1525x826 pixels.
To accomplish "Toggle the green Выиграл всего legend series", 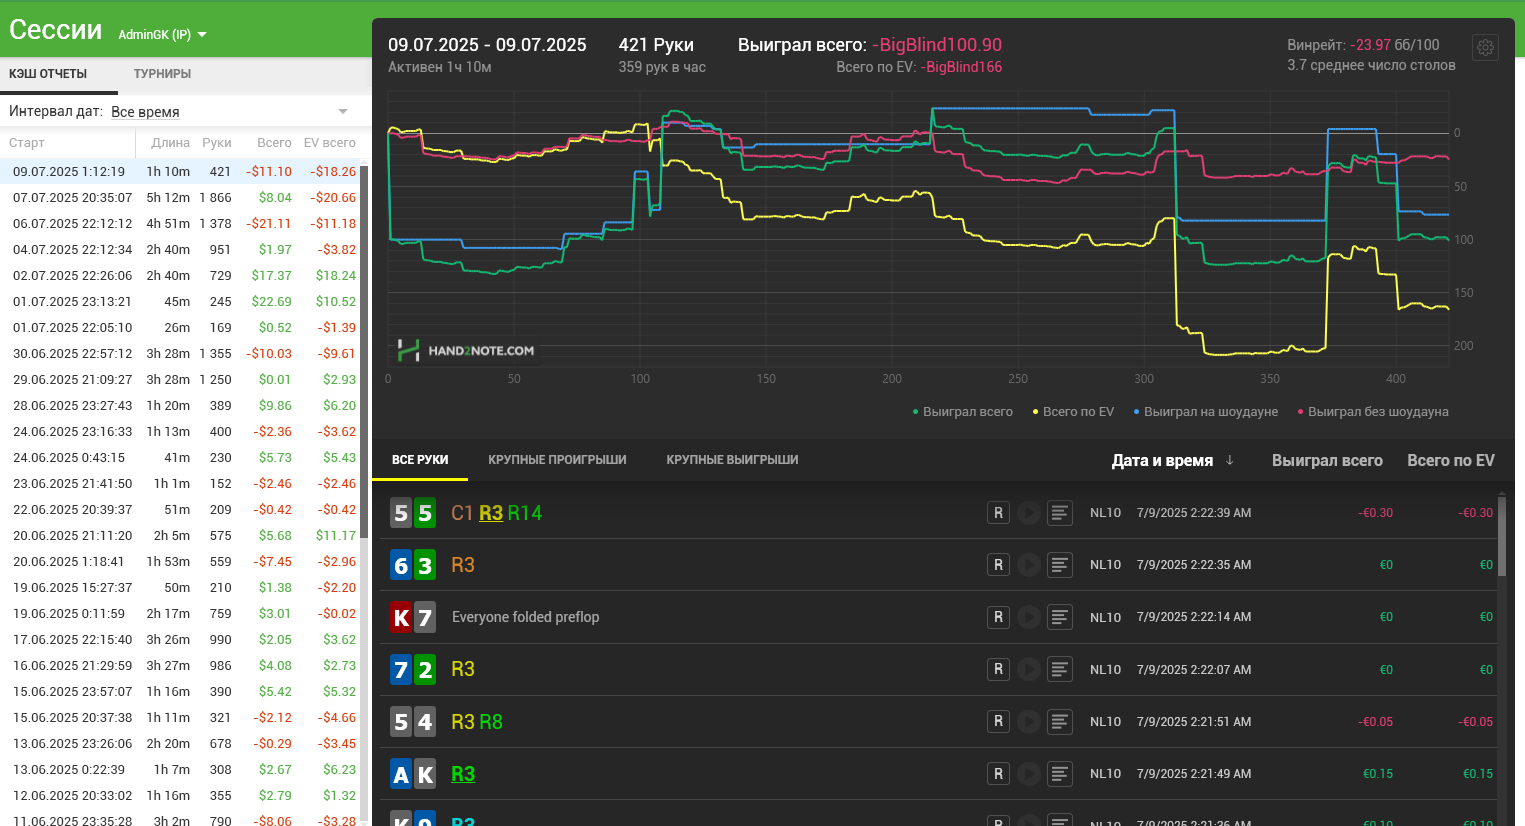I will 962,412.
